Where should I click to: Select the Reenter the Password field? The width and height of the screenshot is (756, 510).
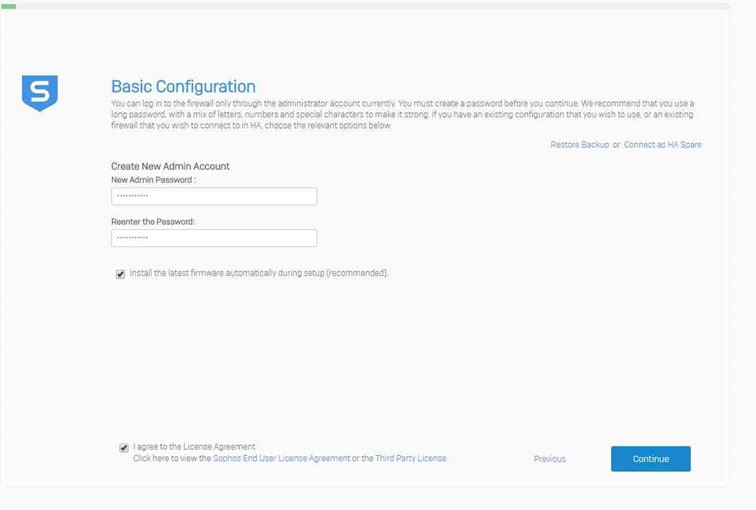pos(214,238)
